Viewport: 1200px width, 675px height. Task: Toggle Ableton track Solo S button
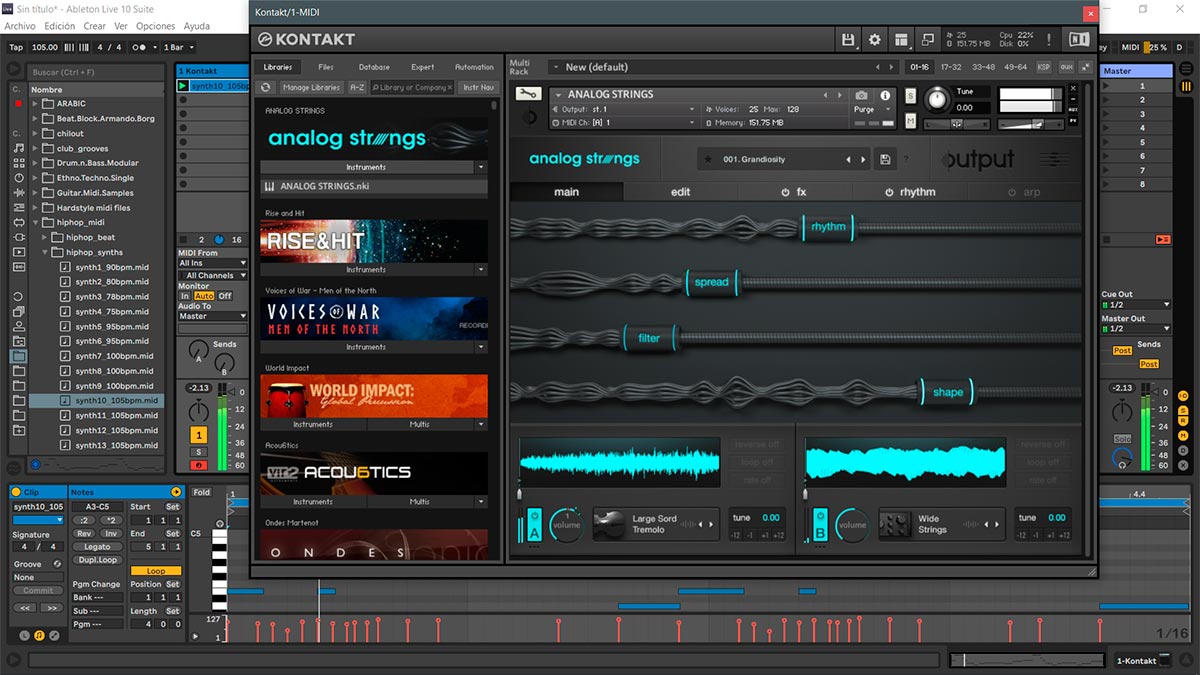[x=198, y=452]
